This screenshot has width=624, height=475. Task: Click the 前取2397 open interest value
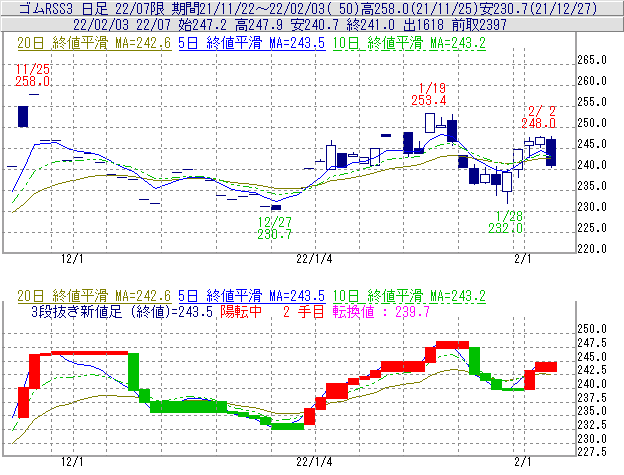click(479, 25)
